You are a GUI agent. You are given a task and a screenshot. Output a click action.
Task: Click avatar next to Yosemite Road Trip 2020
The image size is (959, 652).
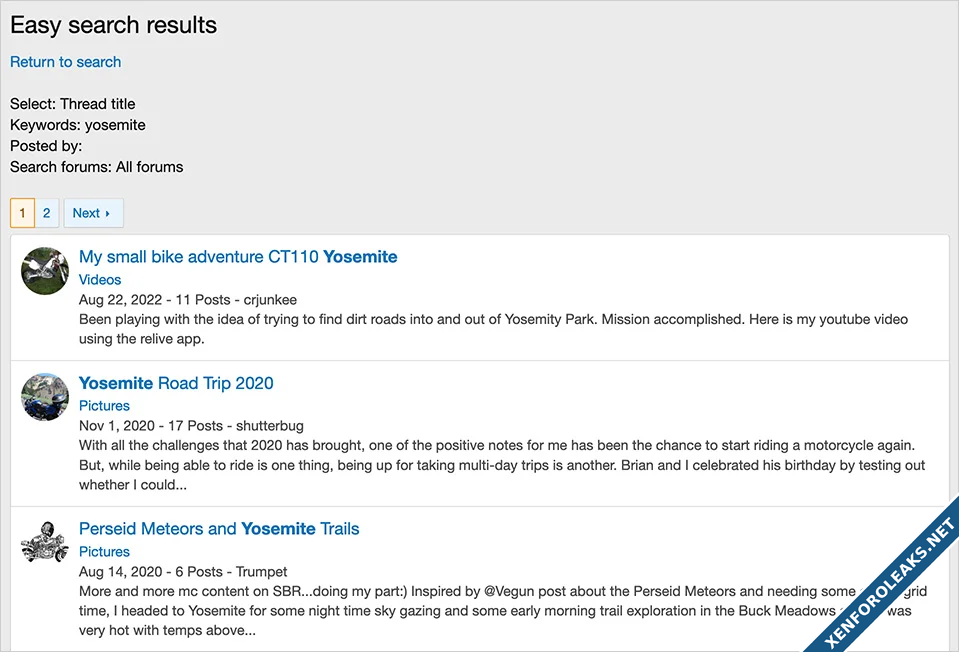45,397
